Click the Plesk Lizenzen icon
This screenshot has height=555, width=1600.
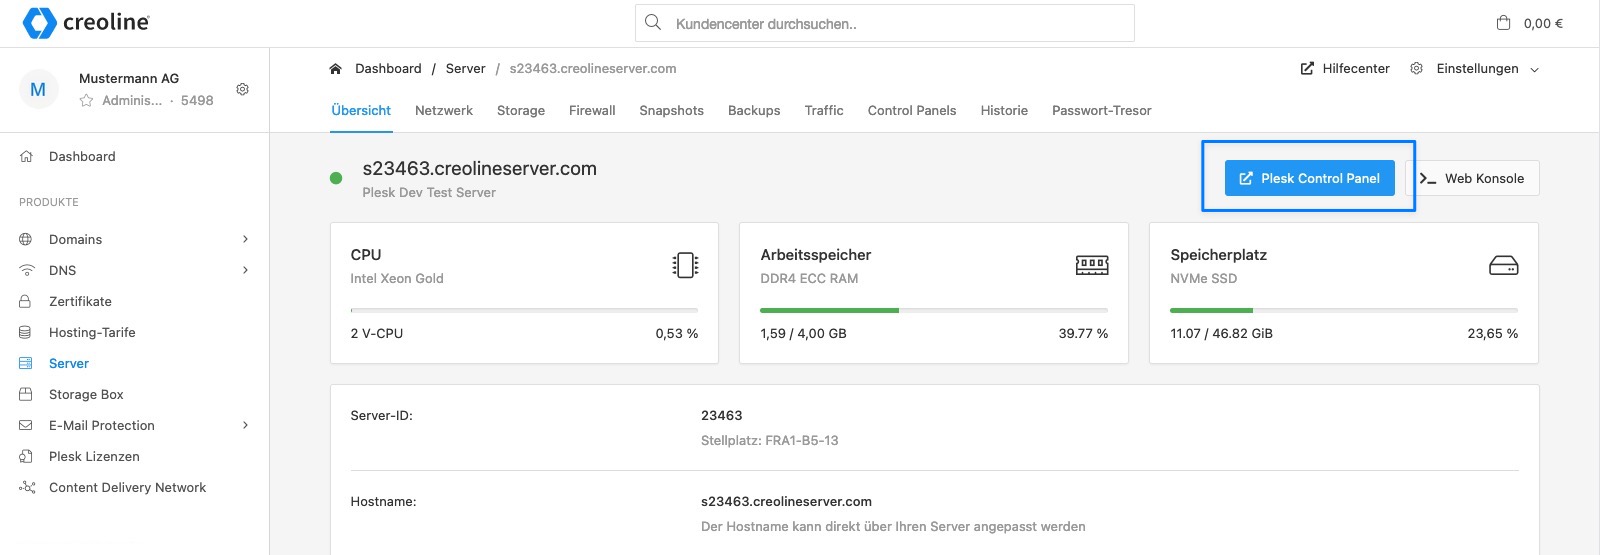(26, 456)
